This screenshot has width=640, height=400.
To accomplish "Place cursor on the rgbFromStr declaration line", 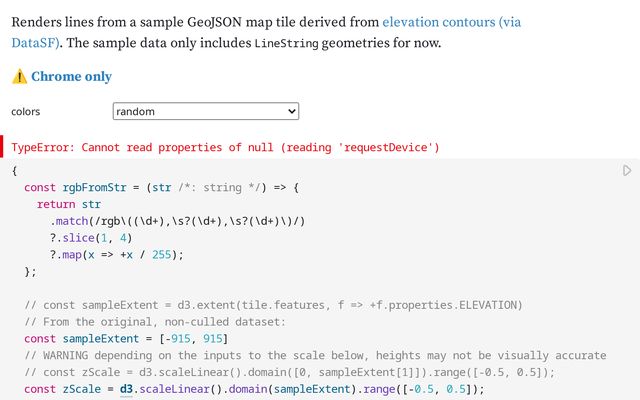I will click(161, 187).
